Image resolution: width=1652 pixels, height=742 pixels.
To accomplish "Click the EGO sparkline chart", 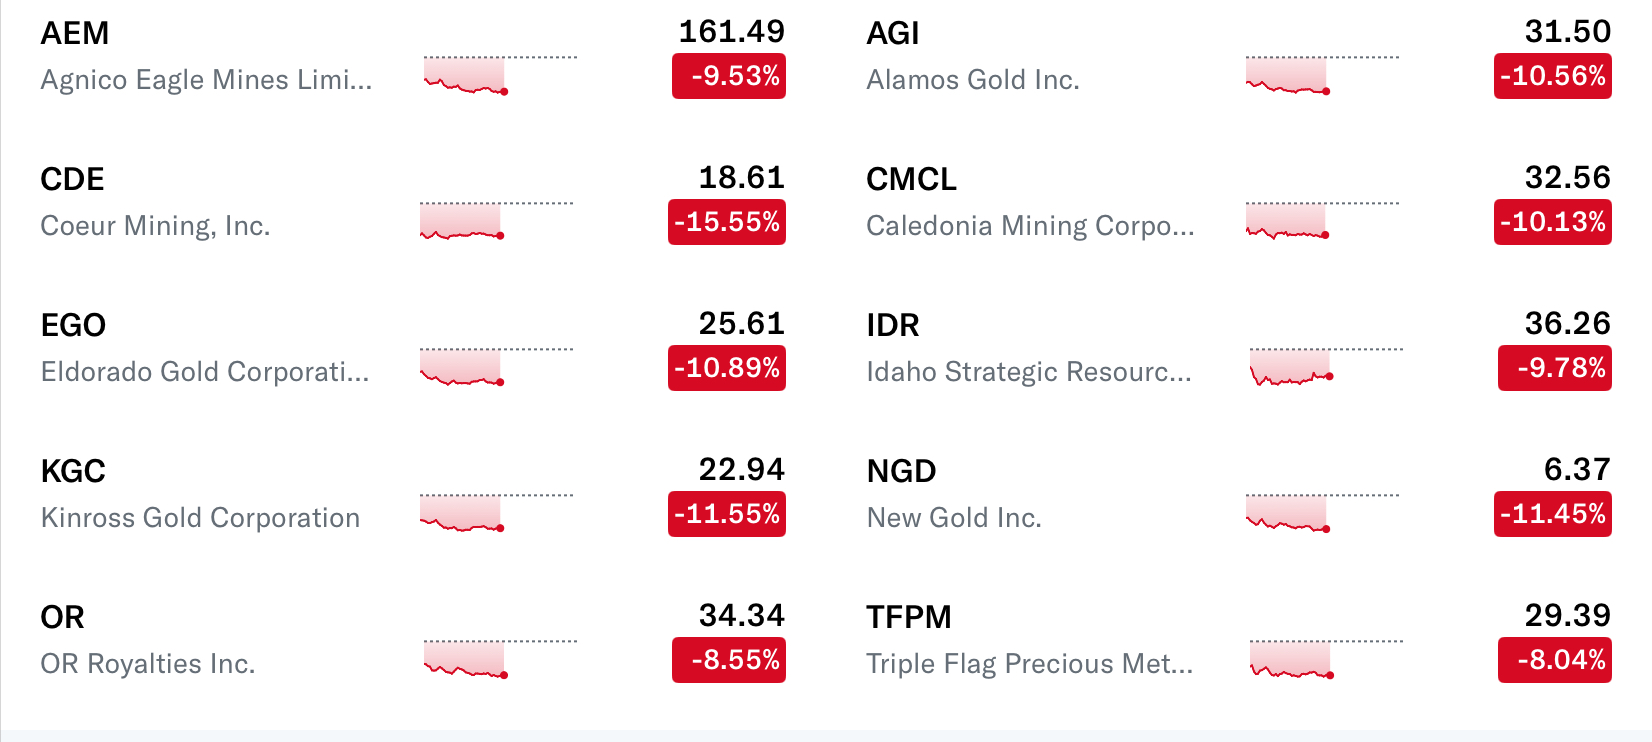I will (462, 366).
